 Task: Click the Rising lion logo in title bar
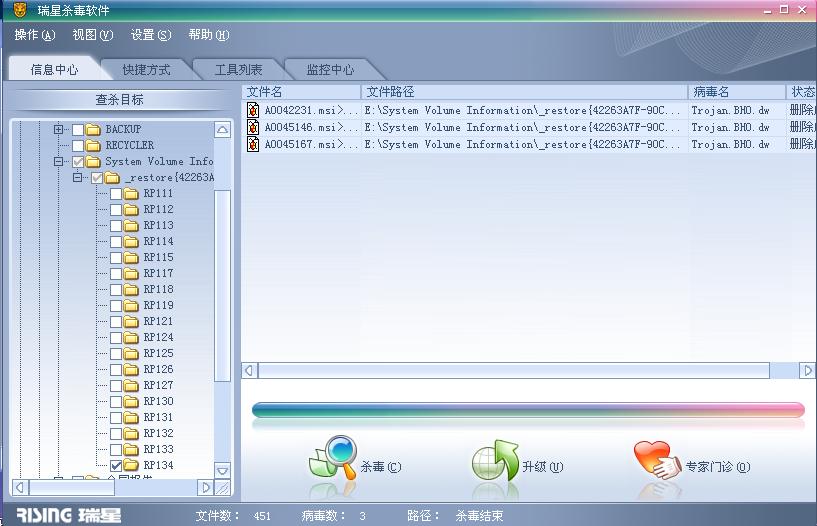tap(20, 9)
